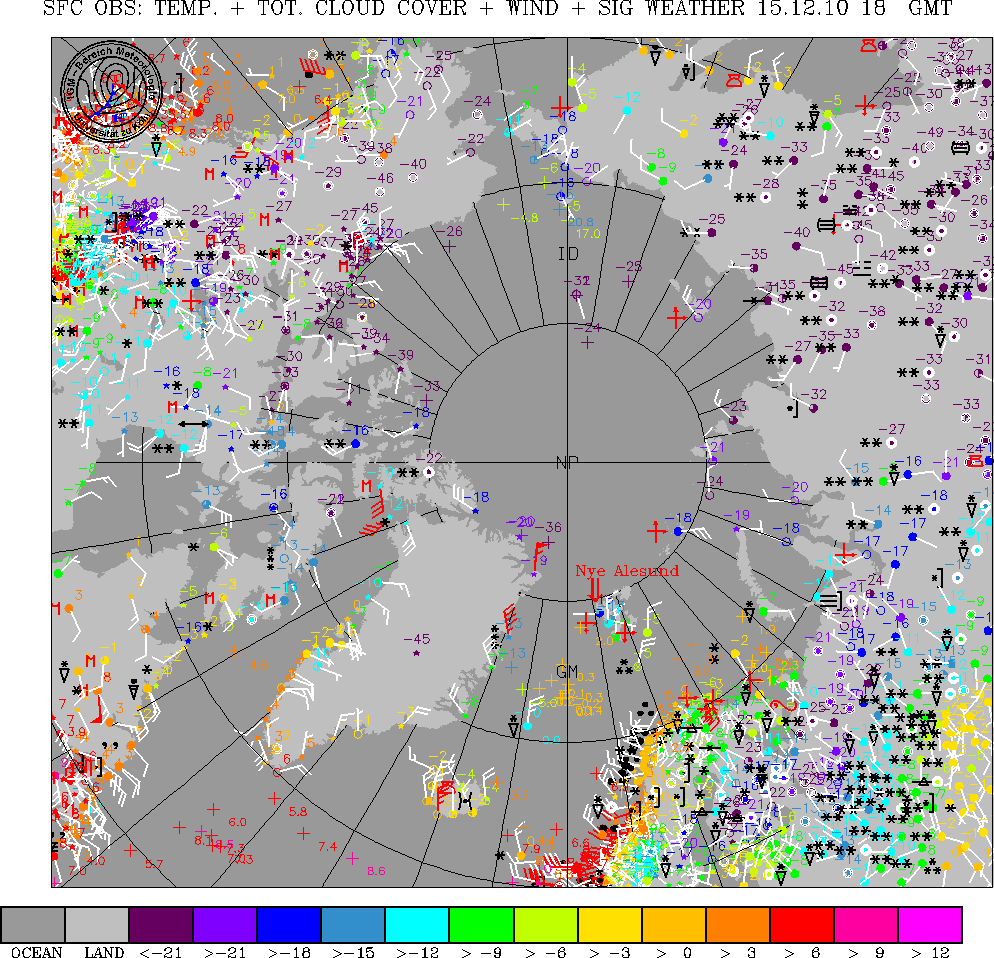Pick the pink >9 legend swatch

point(866,924)
